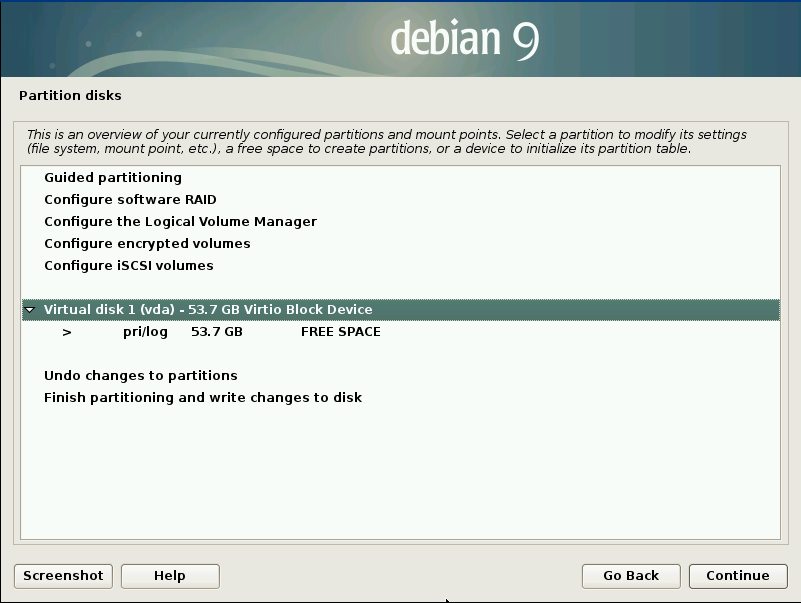Select the FREE SPACE partition entry

tap(340, 332)
